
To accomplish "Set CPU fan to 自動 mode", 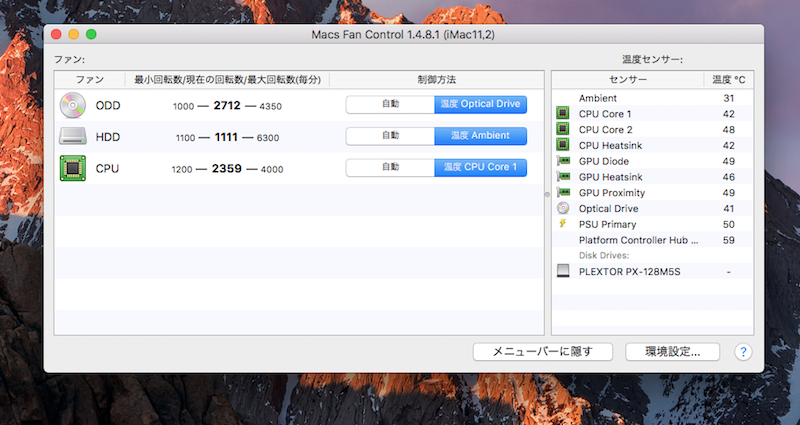I will click(390, 168).
